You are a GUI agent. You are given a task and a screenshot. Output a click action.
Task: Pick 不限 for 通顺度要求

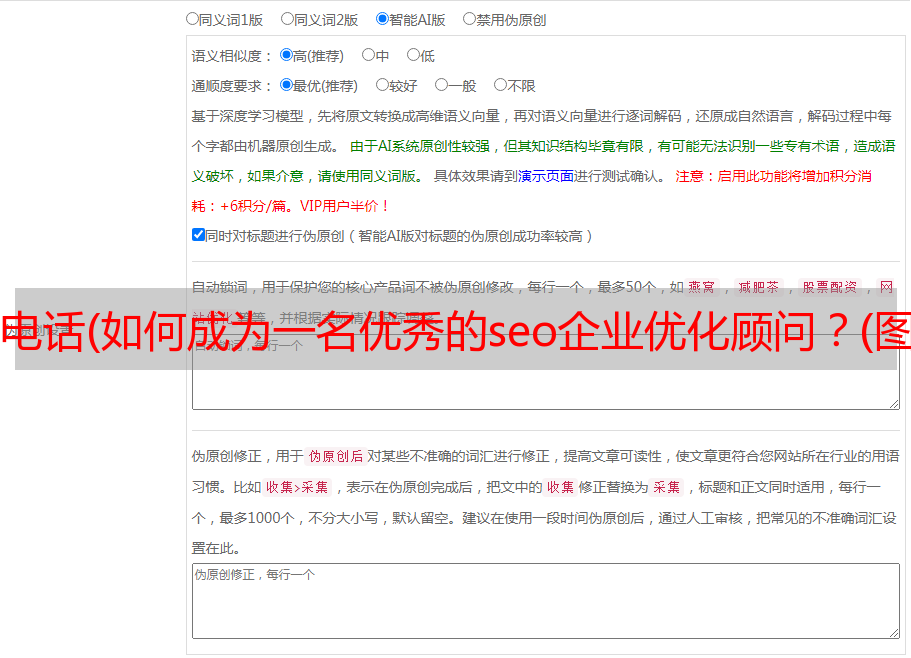click(x=500, y=86)
